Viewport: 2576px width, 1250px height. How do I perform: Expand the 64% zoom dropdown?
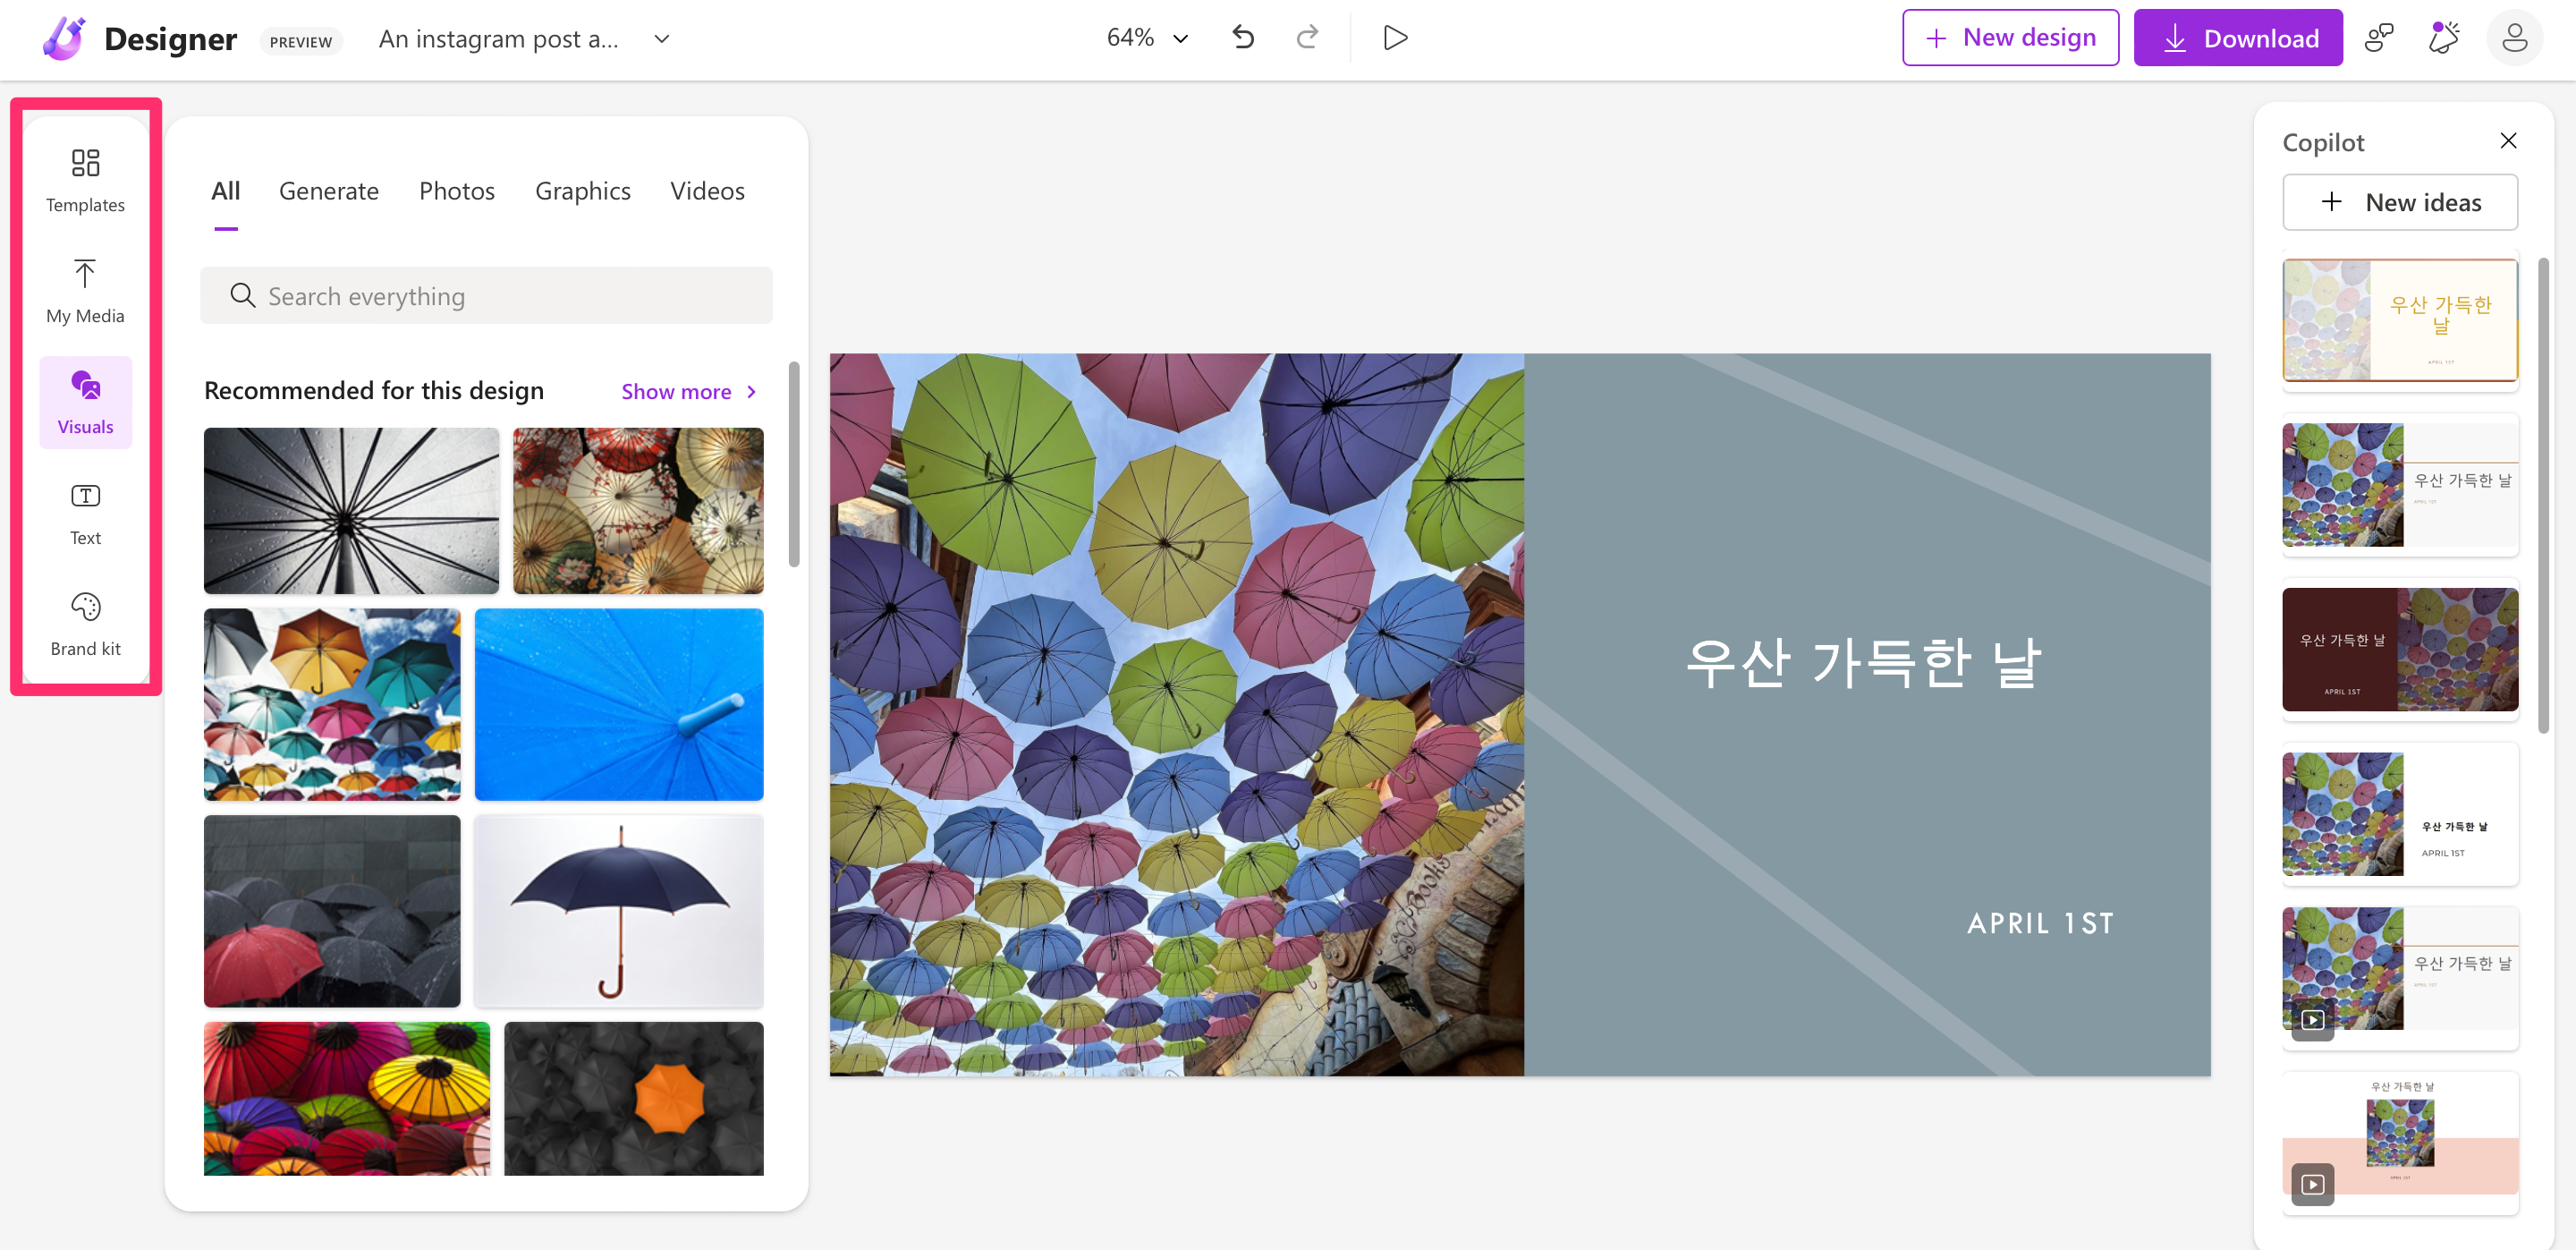pyautogui.click(x=1147, y=38)
